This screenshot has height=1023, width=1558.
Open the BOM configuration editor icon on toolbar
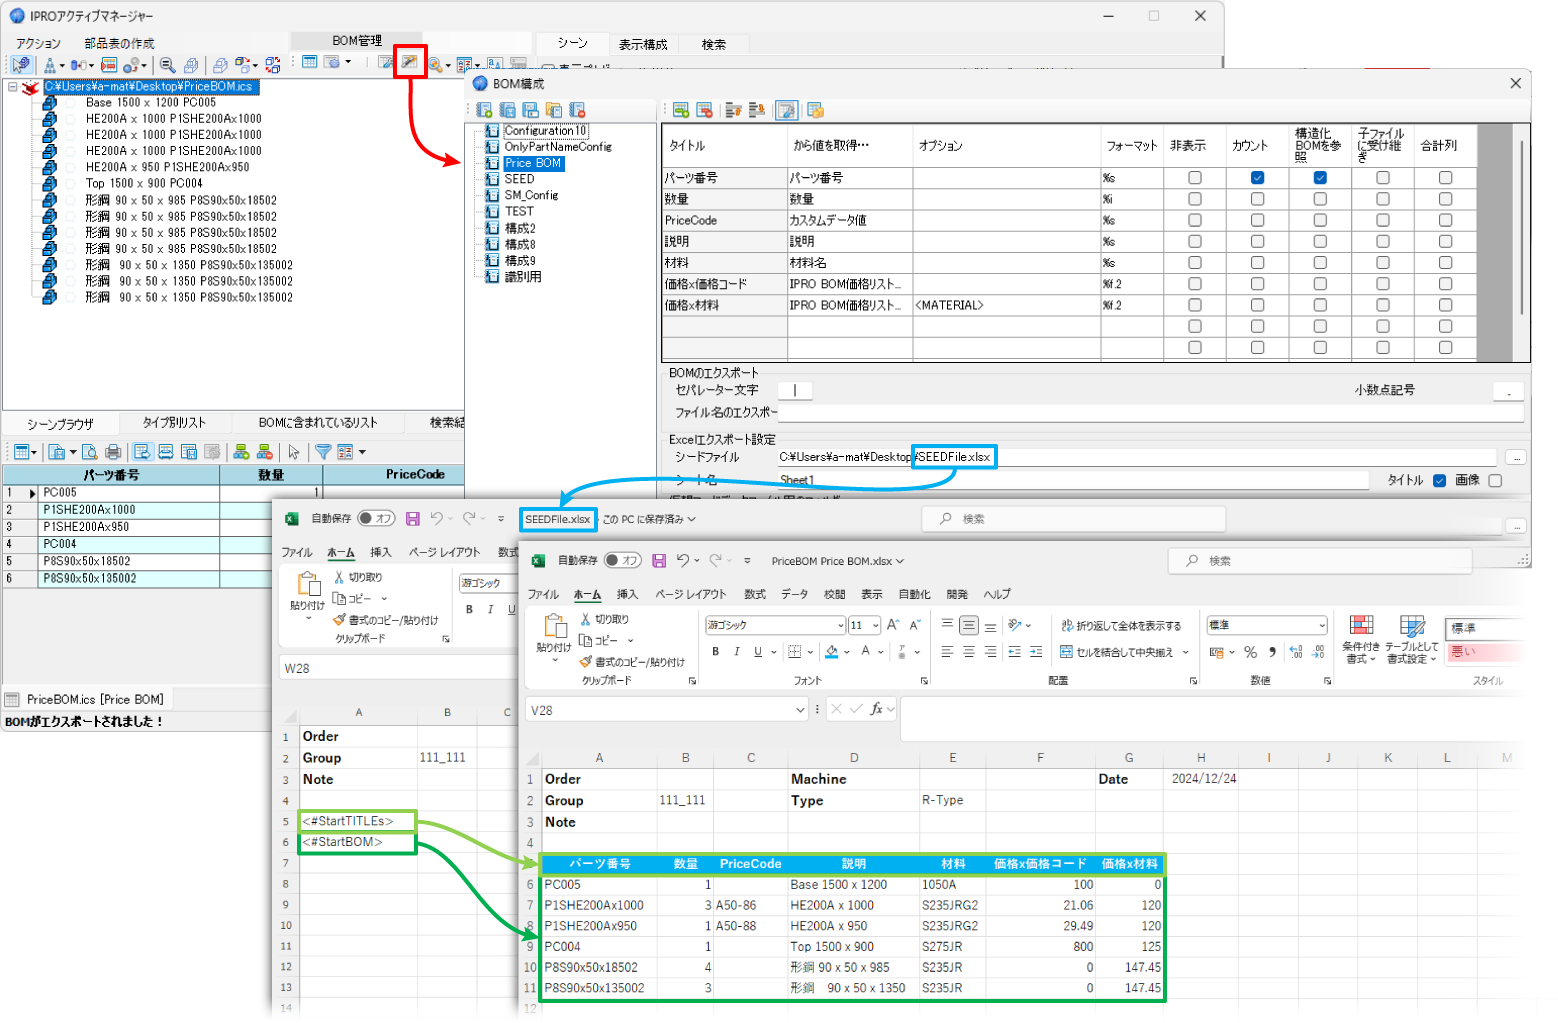point(411,63)
